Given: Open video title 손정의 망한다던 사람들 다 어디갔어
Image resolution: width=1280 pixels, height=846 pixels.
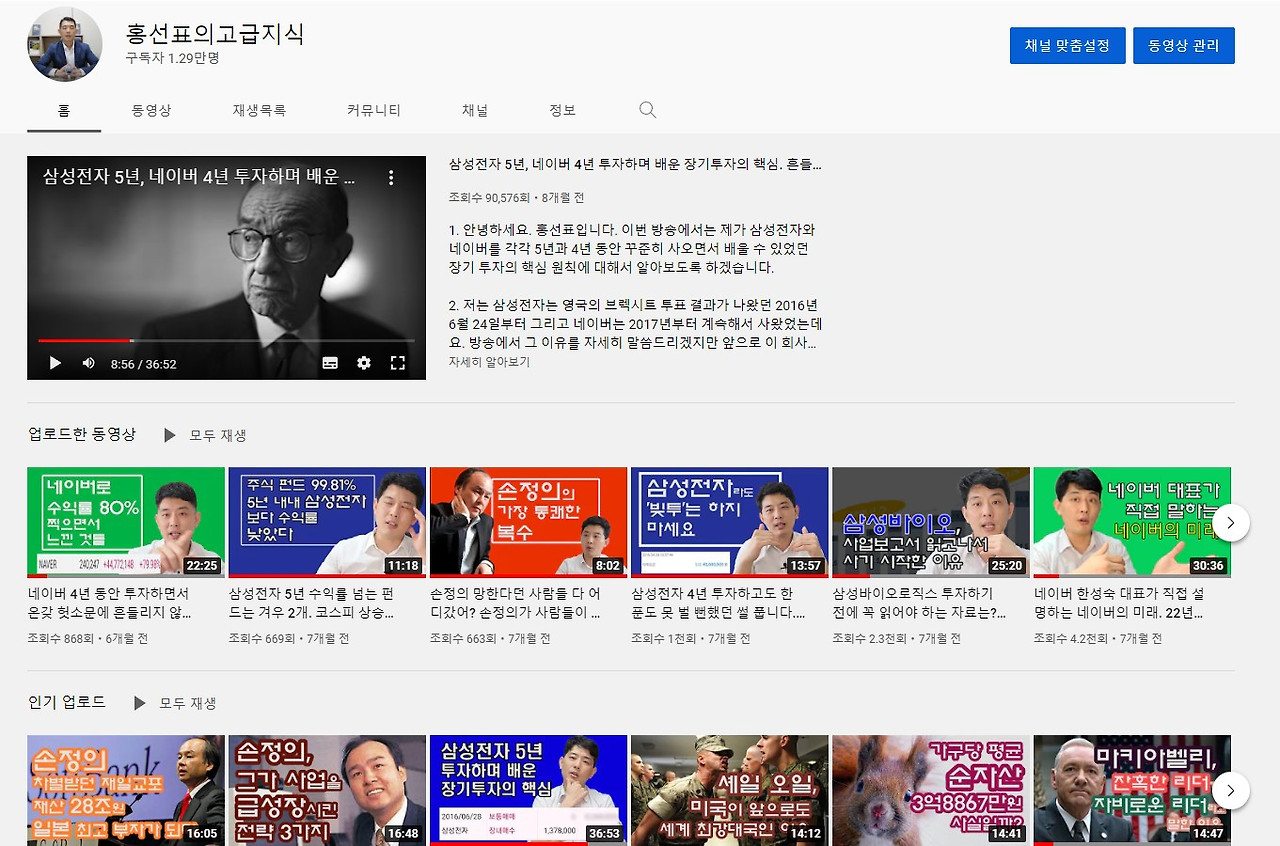Looking at the screenshot, I should tap(513, 602).
